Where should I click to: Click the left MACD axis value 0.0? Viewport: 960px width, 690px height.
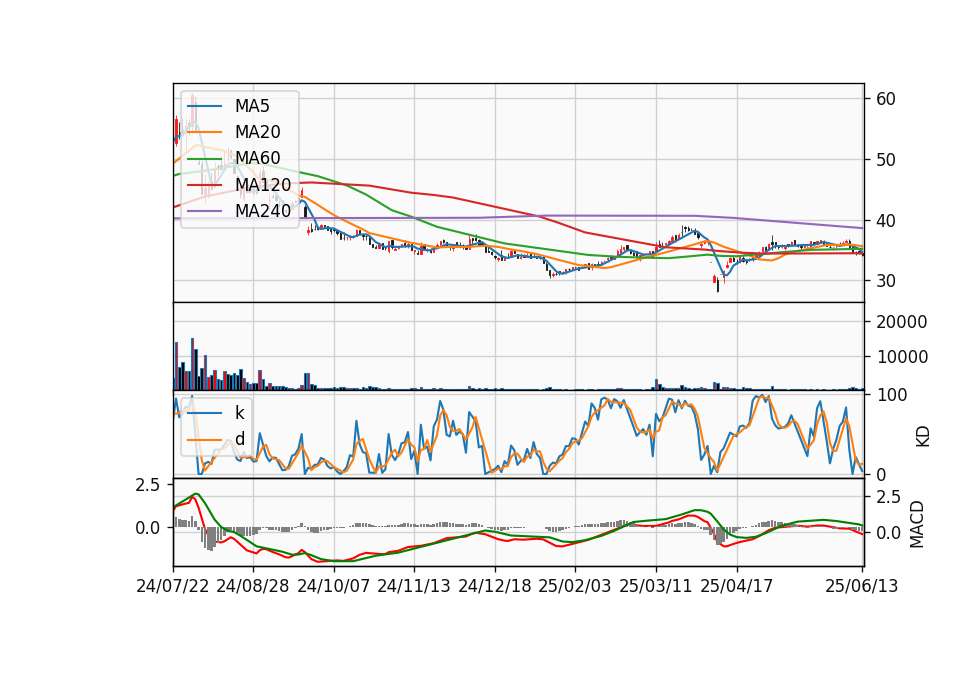tap(148, 528)
